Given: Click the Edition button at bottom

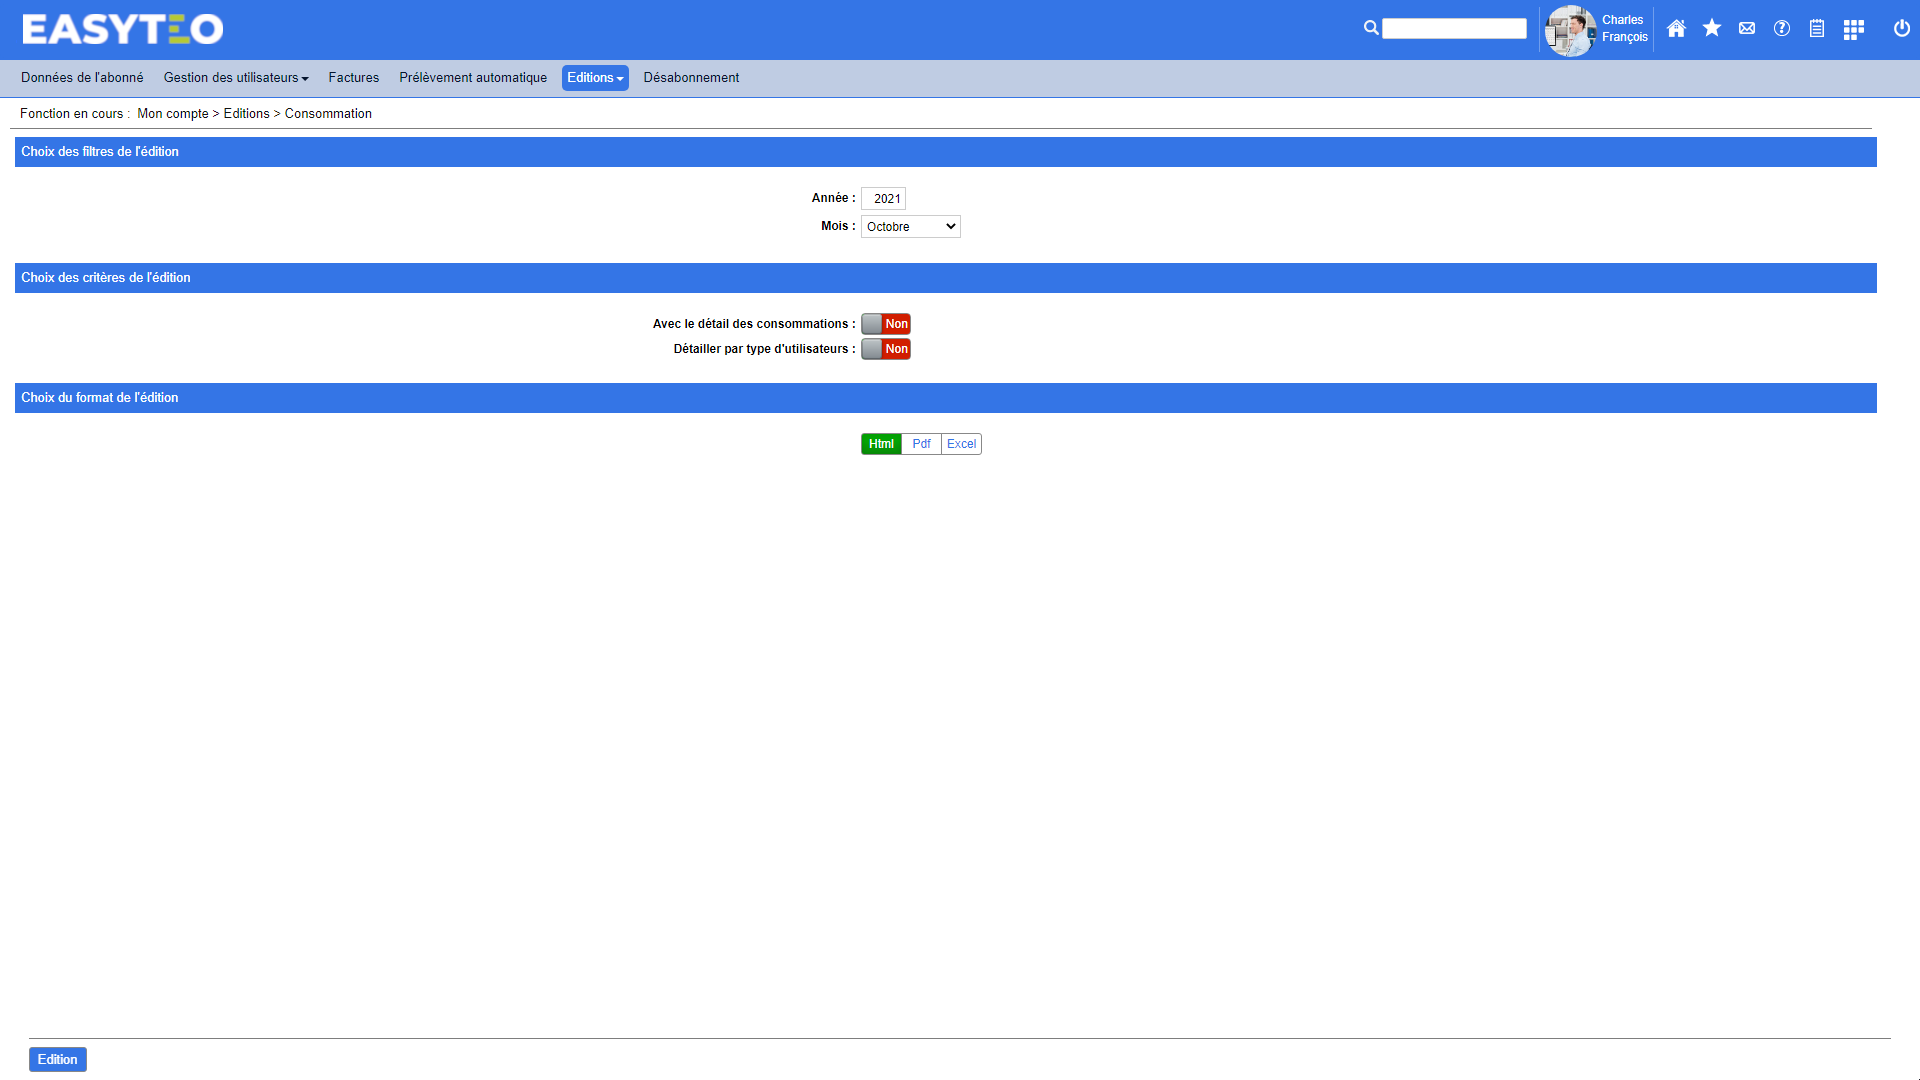Looking at the screenshot, I should (58, 1060).
